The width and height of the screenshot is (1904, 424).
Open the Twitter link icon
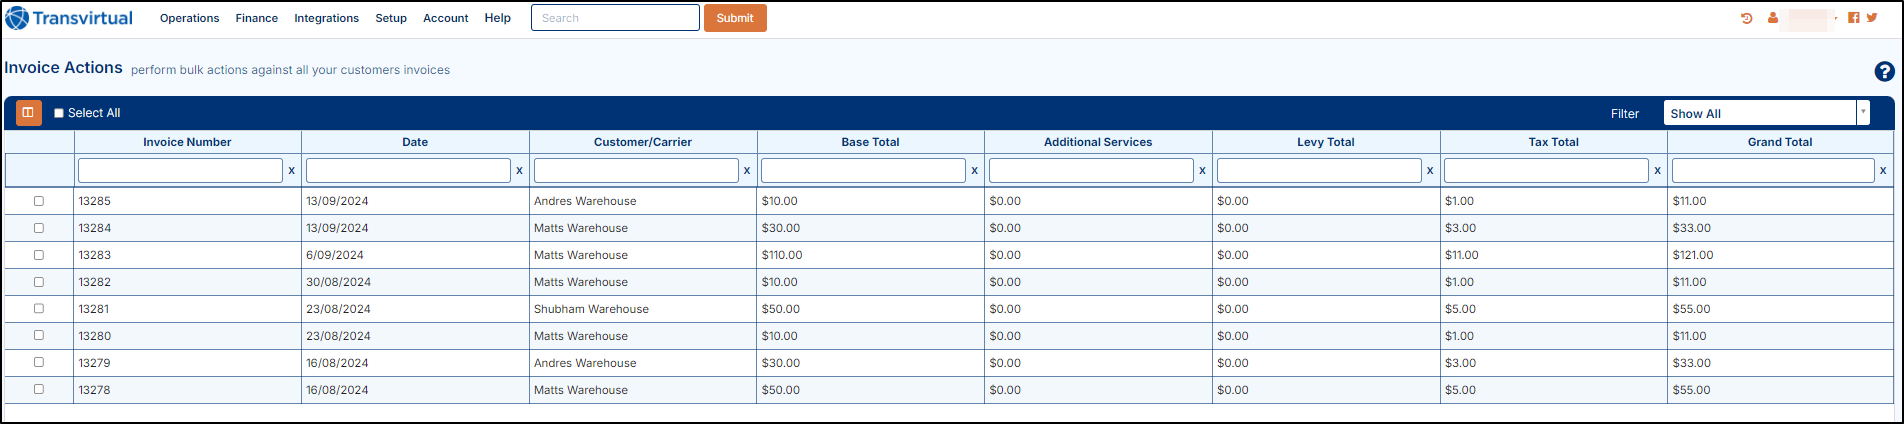[x=1872, y=18]
